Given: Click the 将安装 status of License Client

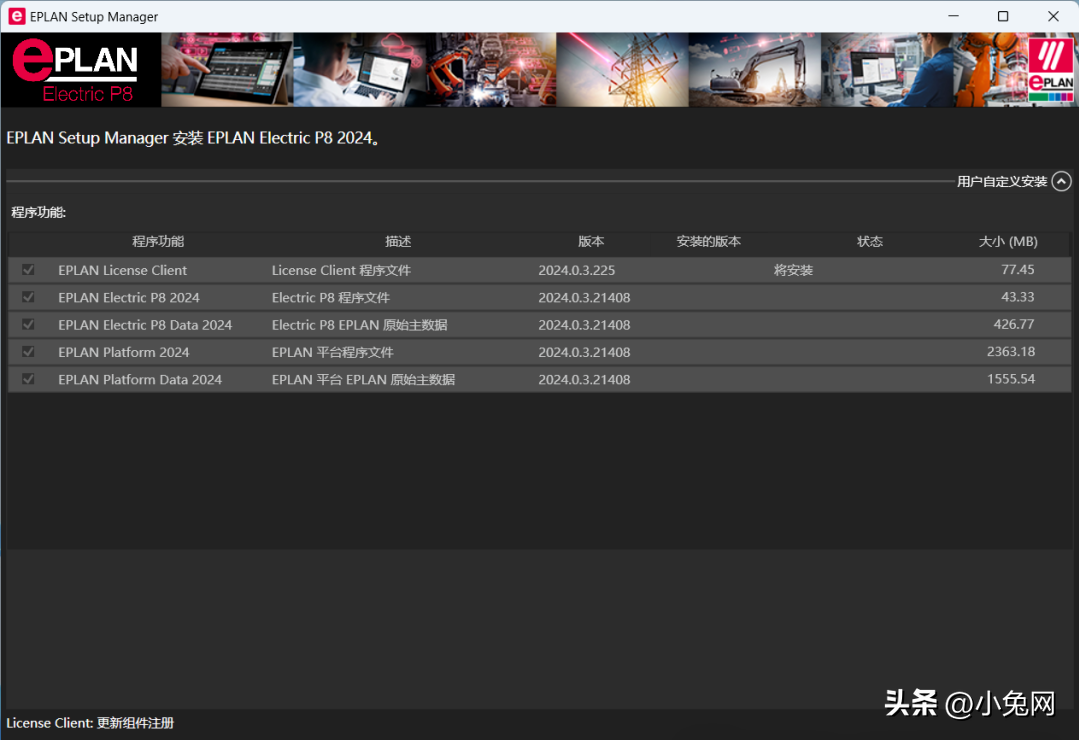Looking at the screenshot, I should click(793, 270).
